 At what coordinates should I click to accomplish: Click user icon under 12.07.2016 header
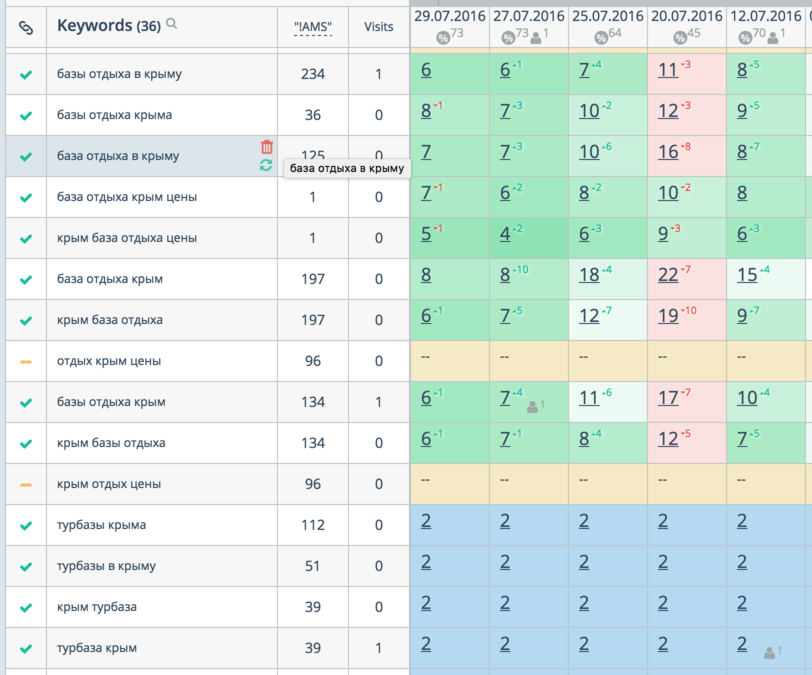click(x=773, y=37)
